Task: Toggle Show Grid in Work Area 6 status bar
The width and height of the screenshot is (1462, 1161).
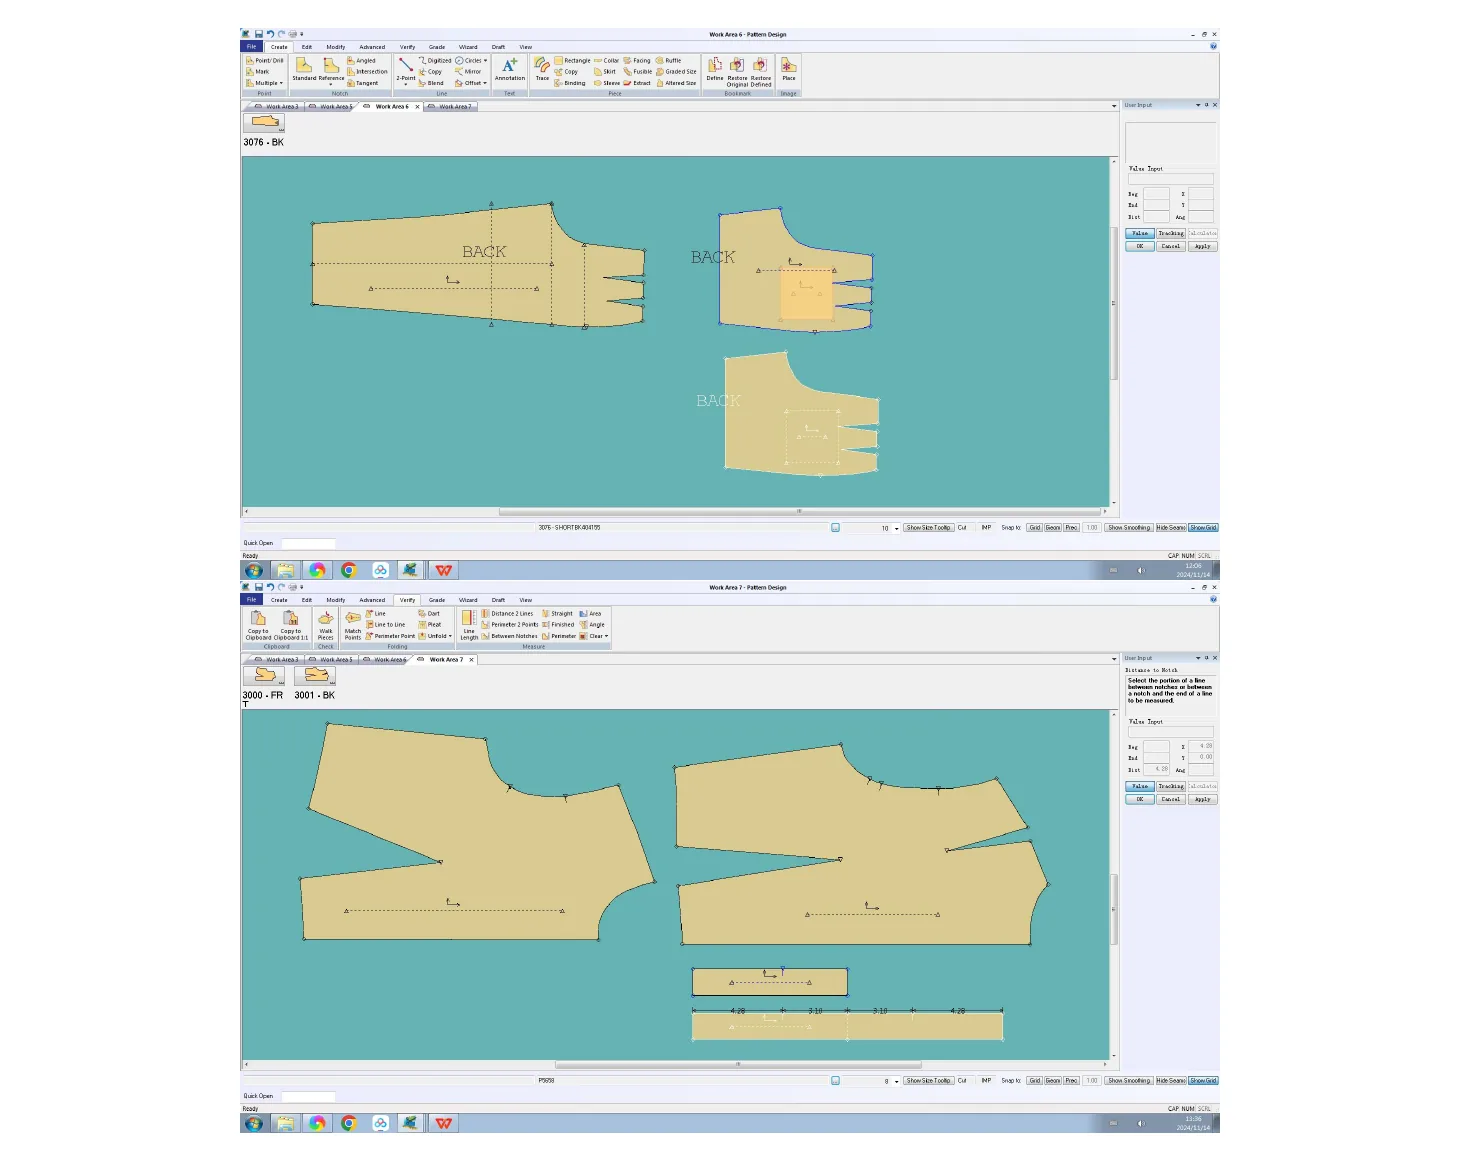Action: (1204, 528)
